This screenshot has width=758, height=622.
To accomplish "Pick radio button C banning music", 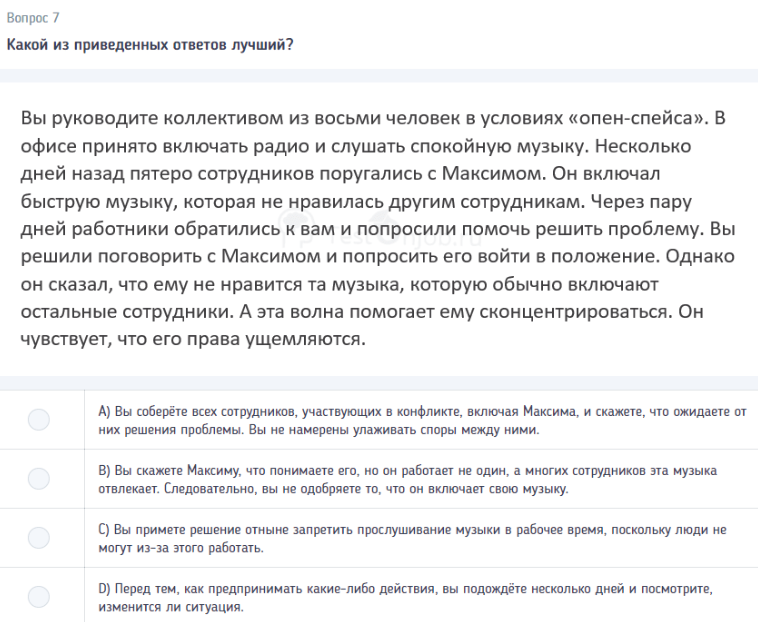I will (x=39, y=538).
